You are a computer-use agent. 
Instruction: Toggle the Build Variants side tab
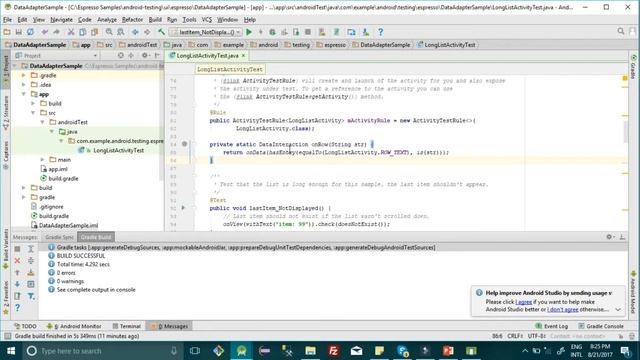[x=6, y=248]
